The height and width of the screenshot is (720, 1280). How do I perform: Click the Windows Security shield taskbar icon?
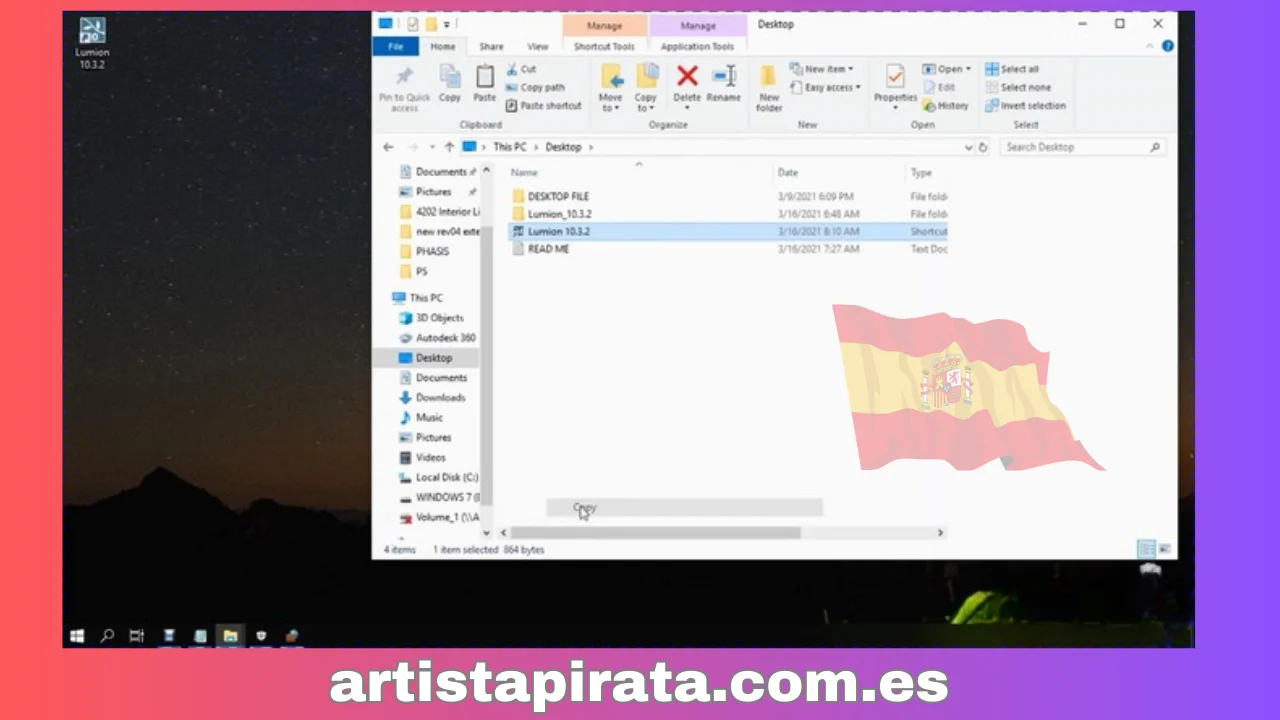[262, 635]
